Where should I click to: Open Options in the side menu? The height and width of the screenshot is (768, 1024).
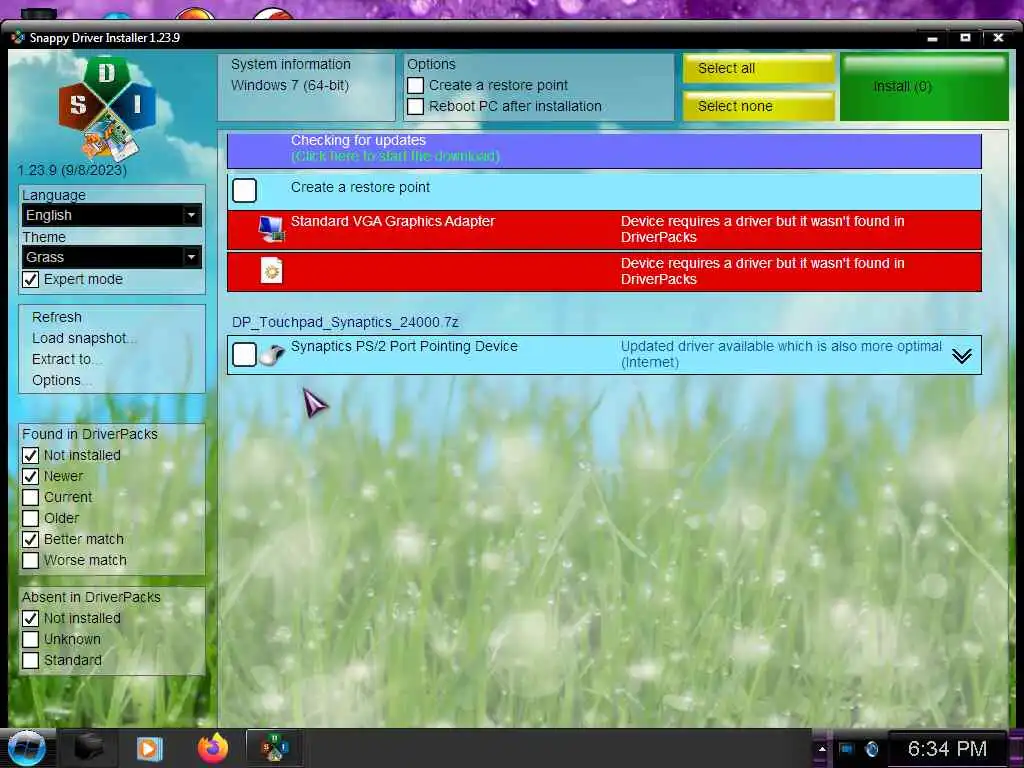(60, 380)
